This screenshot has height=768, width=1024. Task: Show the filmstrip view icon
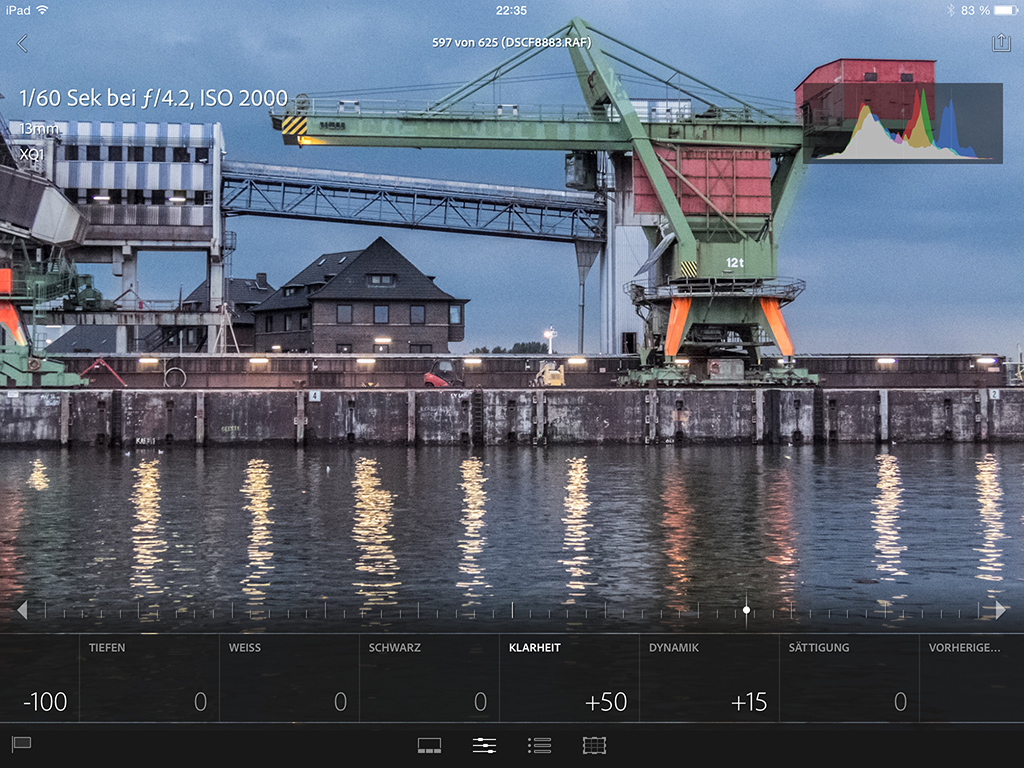coord(429,745)
